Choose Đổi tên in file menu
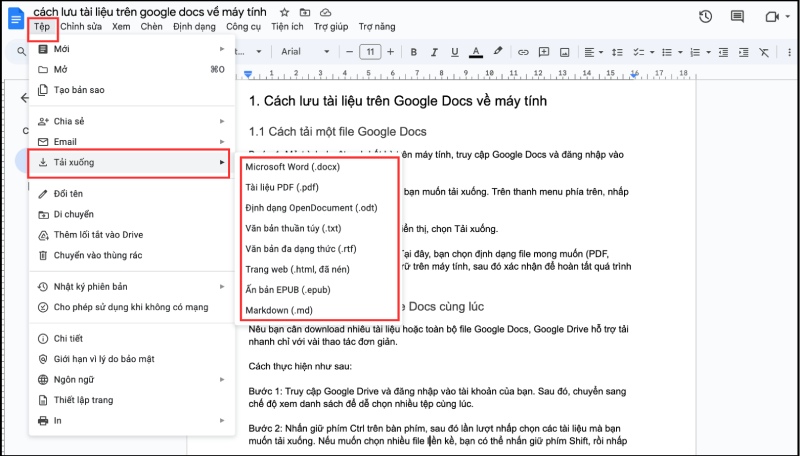 (x=132, y=194)
